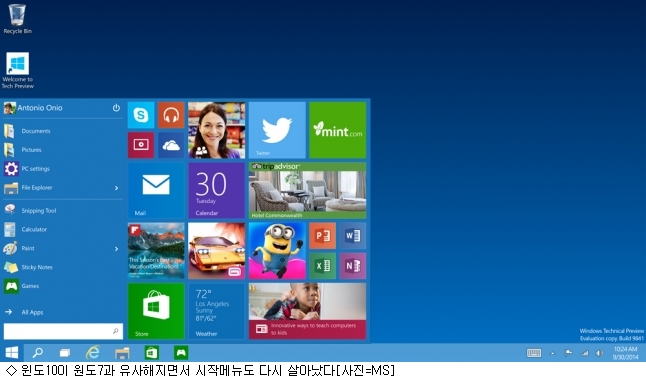
Task: Open the touch keyboard from tray
Action: 534,353
